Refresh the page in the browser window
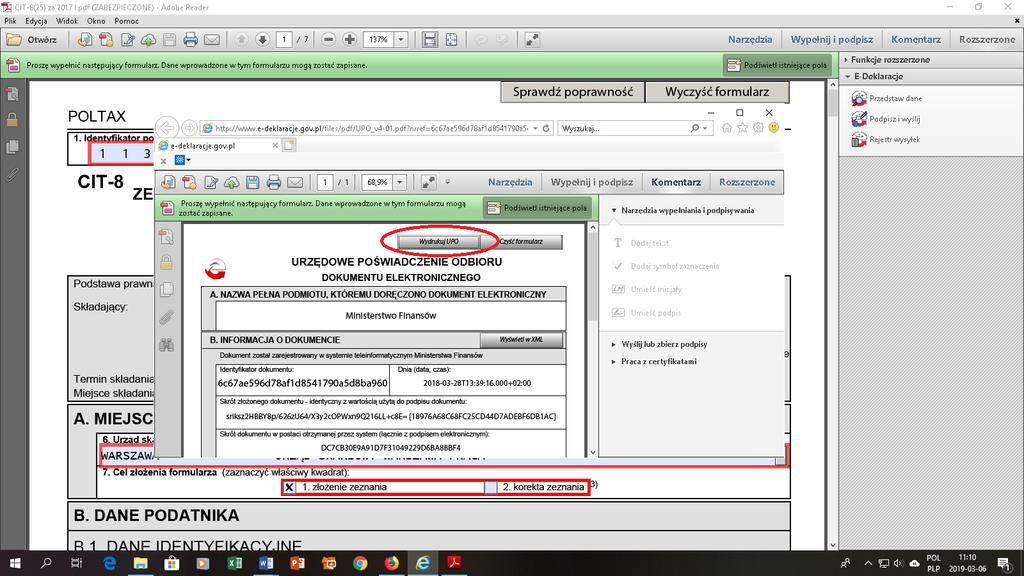The height and width of the screenshot is (576, 1024). tap(546, 129)
